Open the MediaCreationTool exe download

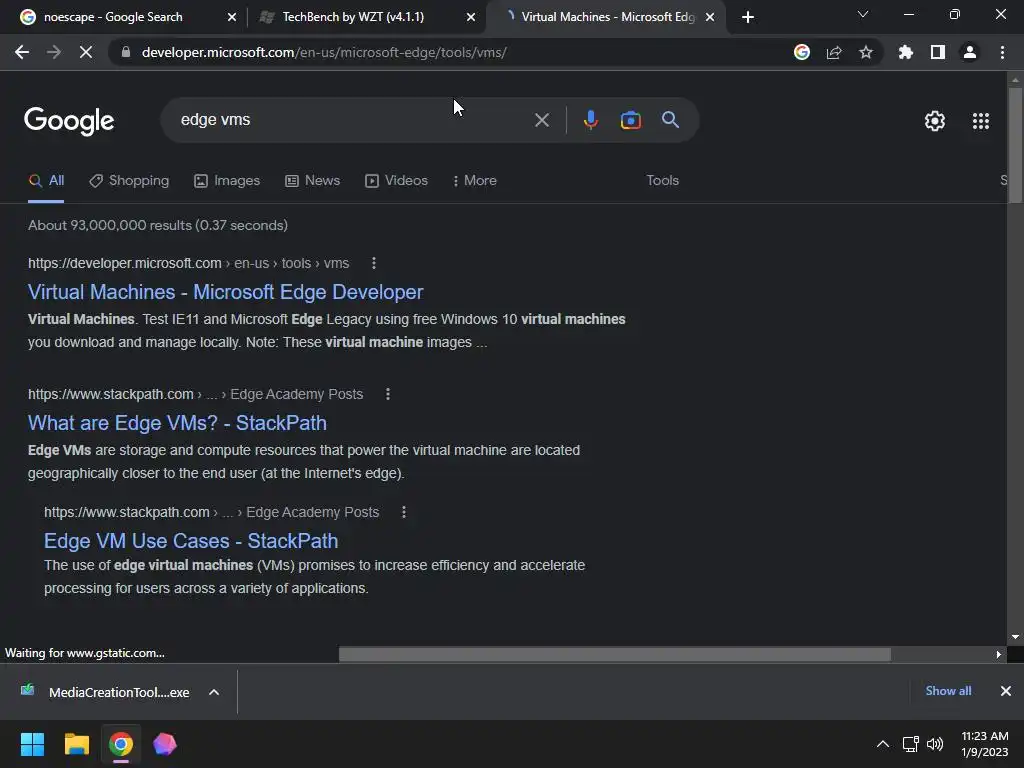coord(104,692)
